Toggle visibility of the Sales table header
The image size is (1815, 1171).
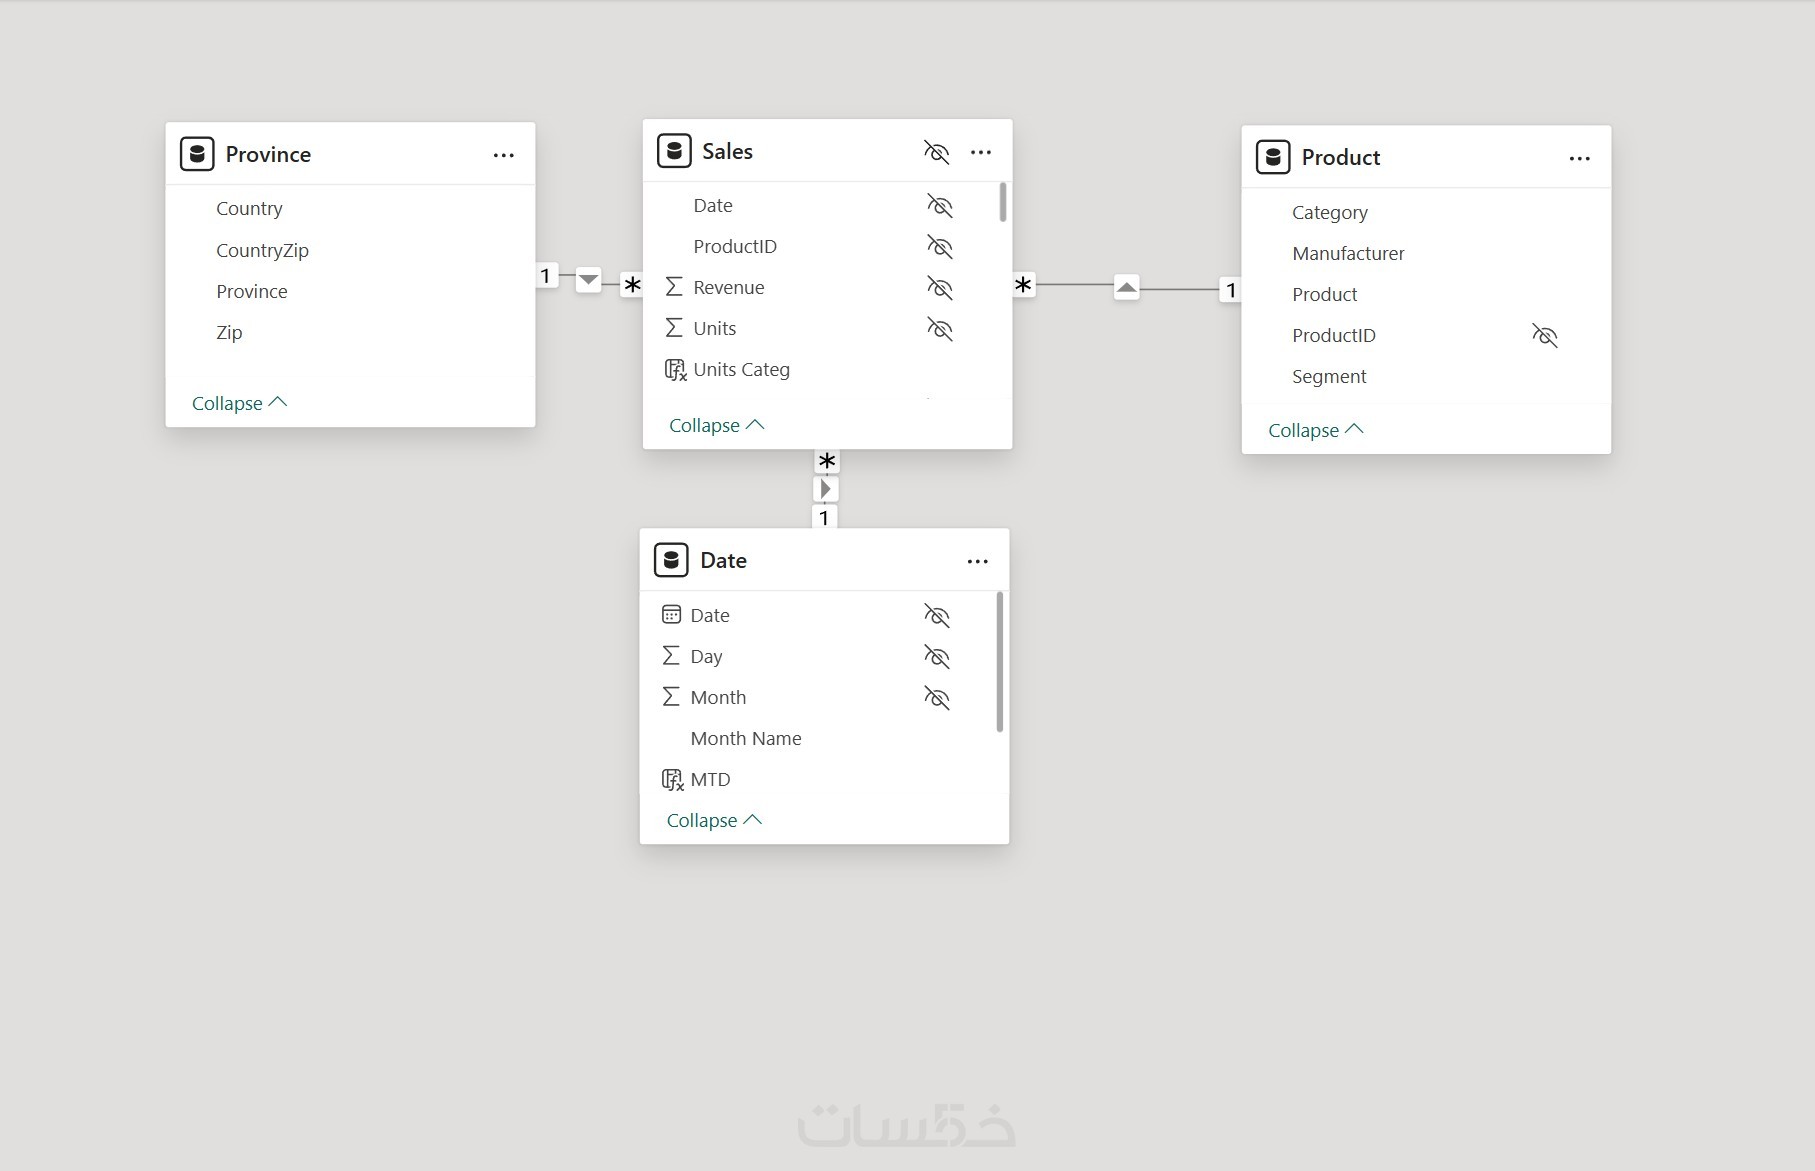pyautogui.click(x=936, y=152)
